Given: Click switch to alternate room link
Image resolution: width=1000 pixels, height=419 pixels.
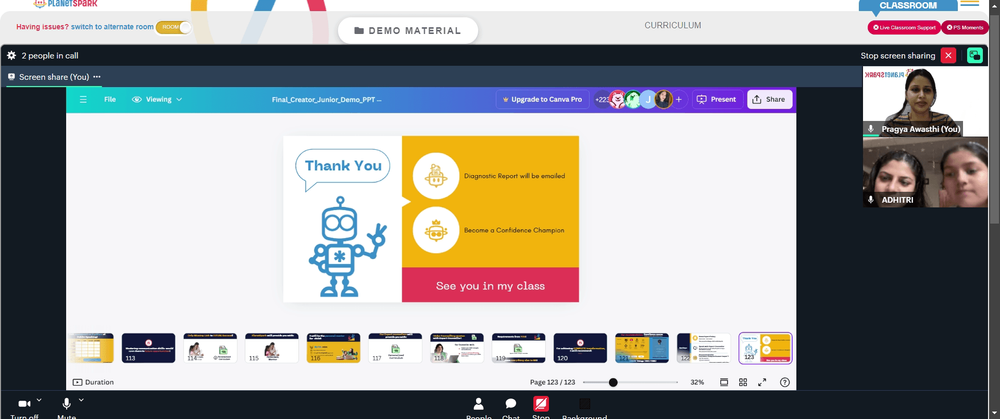Looking at the screenshot, I should click(x=112, y=27).
